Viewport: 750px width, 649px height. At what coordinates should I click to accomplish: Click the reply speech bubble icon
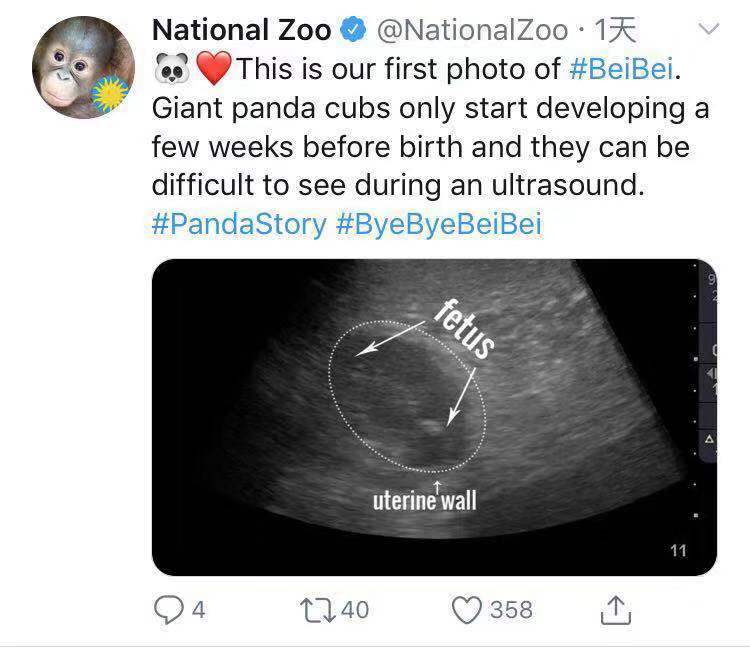point(170,609)
